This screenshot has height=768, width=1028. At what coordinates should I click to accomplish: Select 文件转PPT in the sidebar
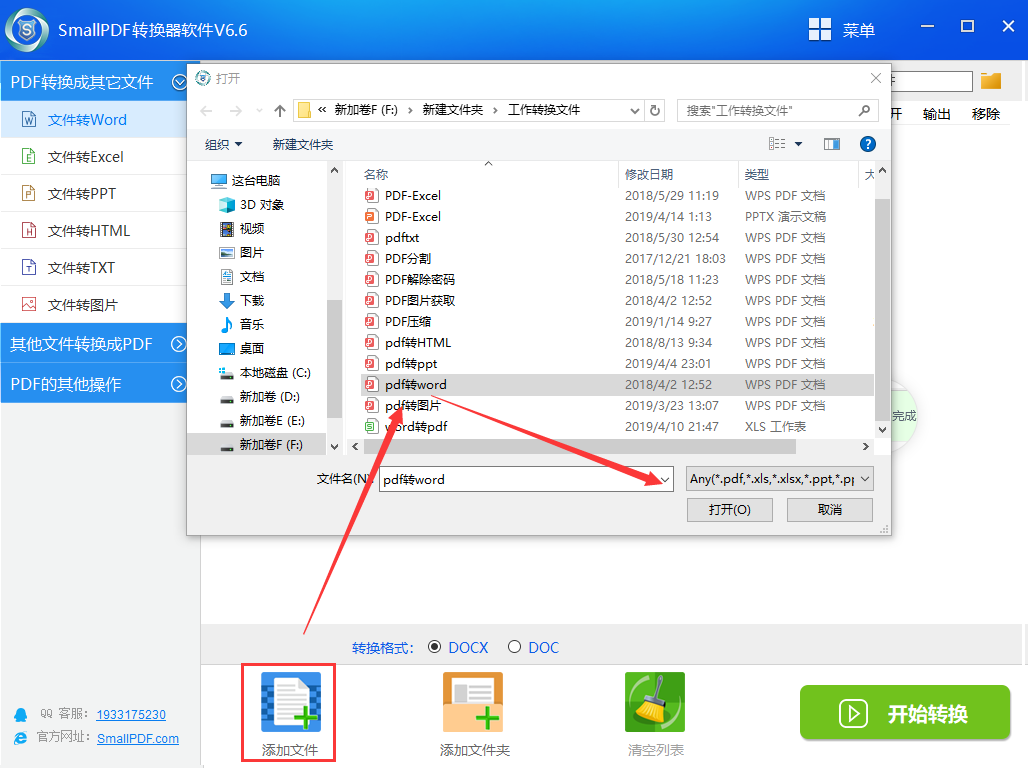click(94, 193)
